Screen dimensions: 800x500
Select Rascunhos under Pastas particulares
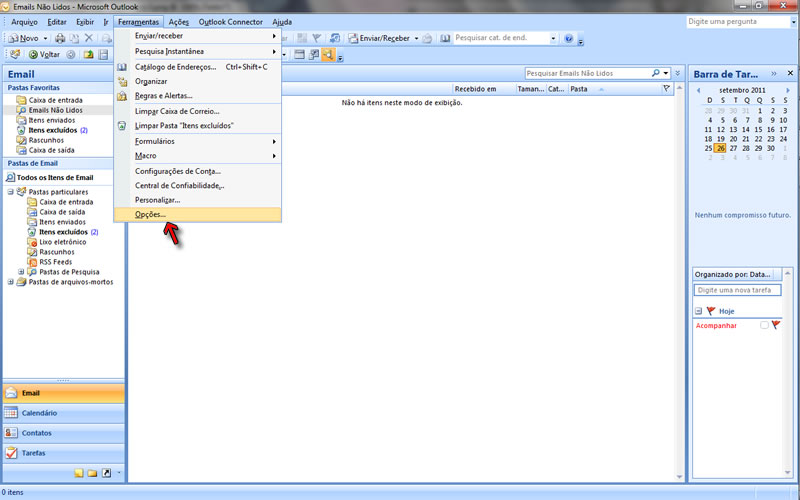click(57, 252)
